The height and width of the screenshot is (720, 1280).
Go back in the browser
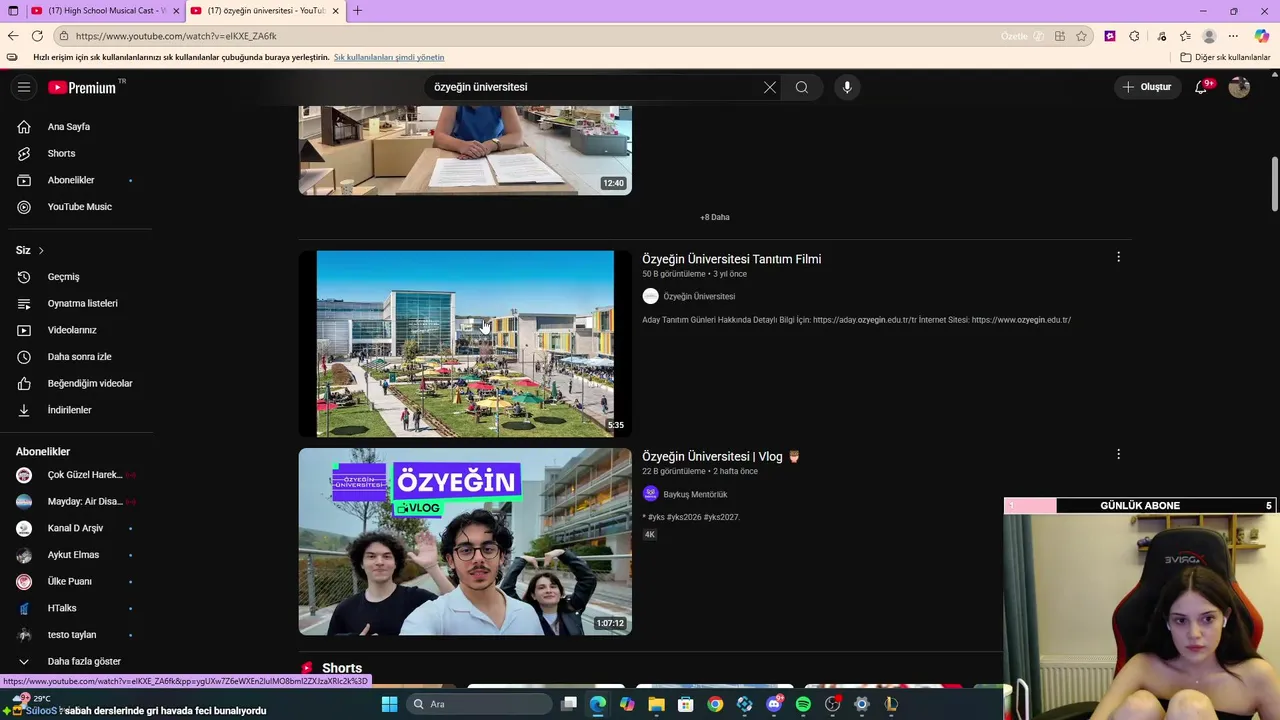(13, 36)
